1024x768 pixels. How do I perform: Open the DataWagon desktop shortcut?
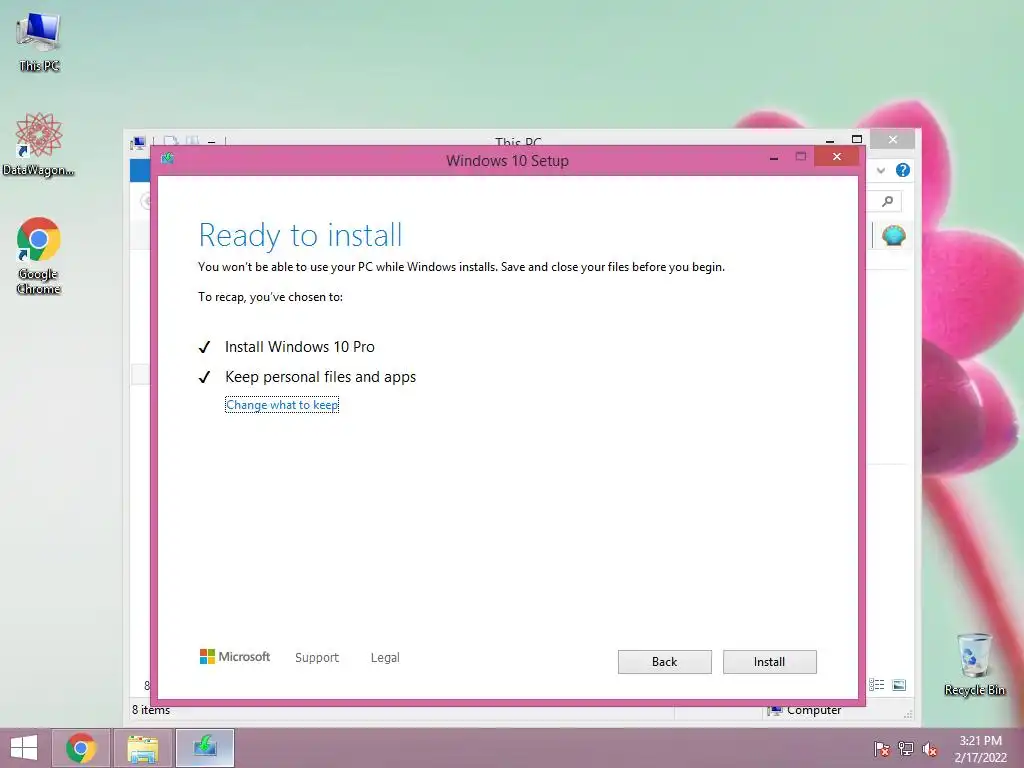(39, 144)
